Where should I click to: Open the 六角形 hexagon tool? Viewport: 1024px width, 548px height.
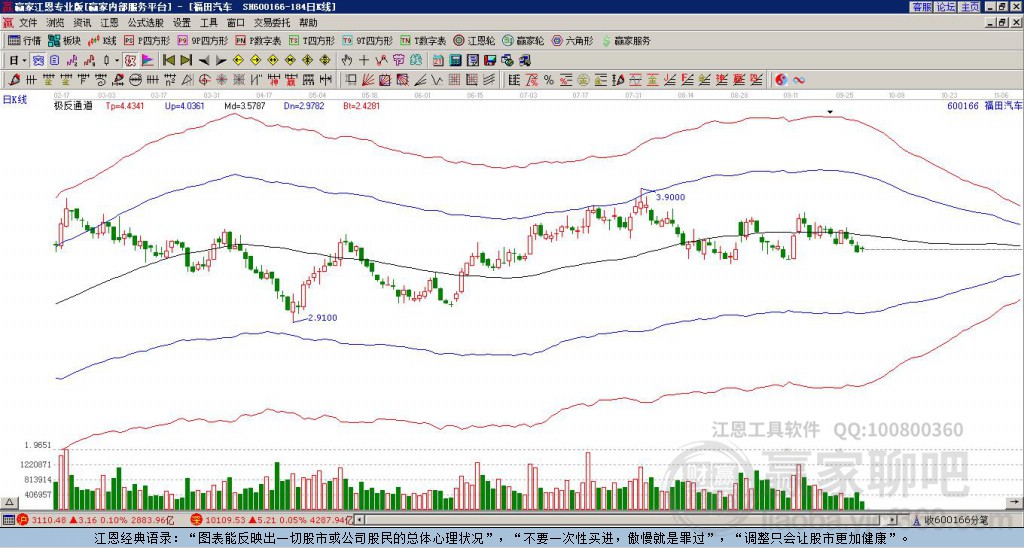[x=573, y=40]
